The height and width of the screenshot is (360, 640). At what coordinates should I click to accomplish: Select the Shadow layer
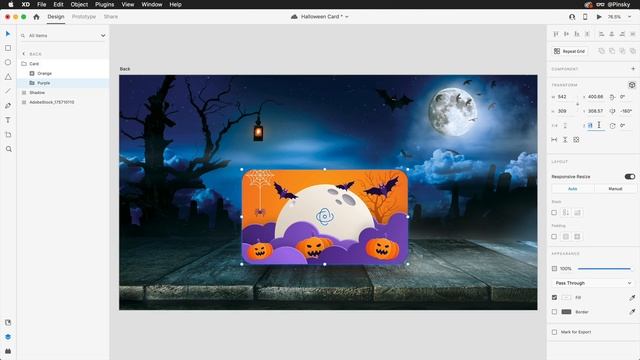pyautogui.click(x=63, y=93)
